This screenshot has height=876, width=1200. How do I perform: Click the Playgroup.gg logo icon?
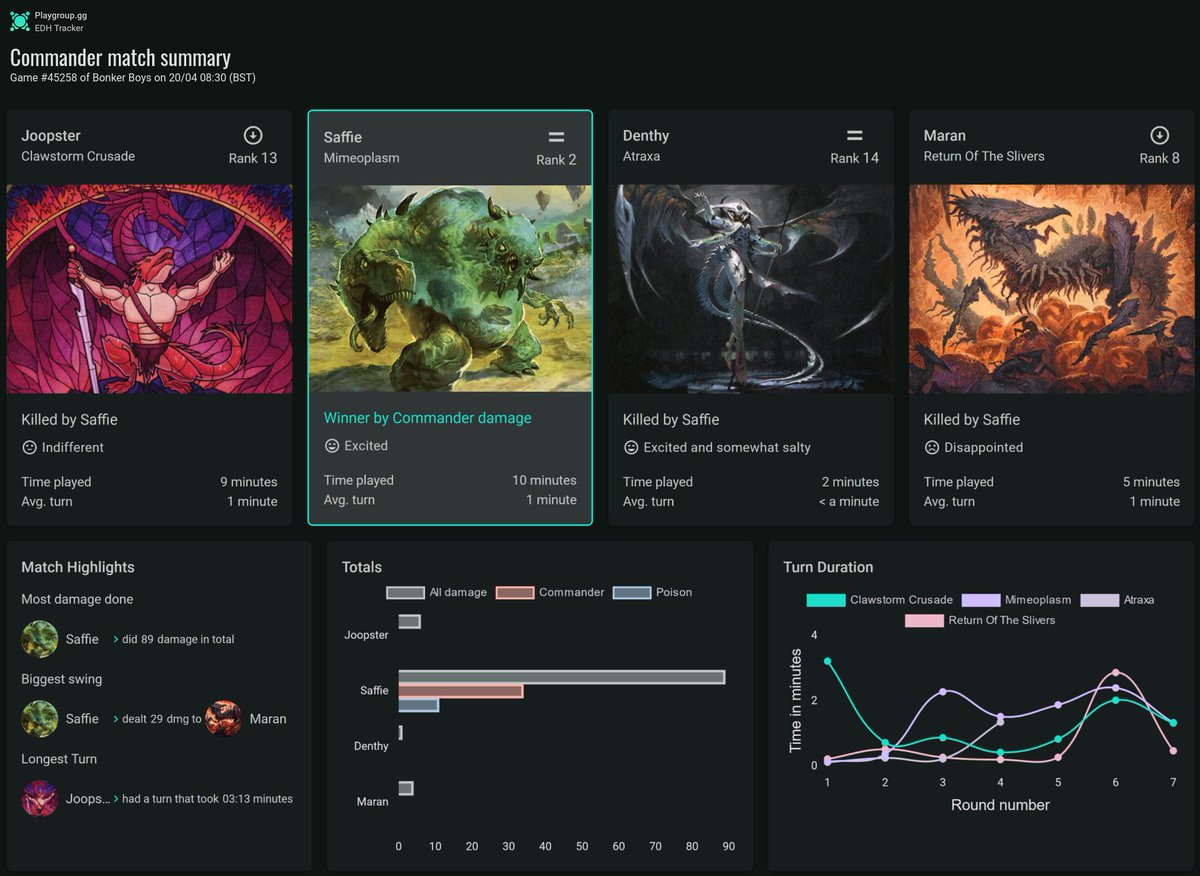pos(20,21)
